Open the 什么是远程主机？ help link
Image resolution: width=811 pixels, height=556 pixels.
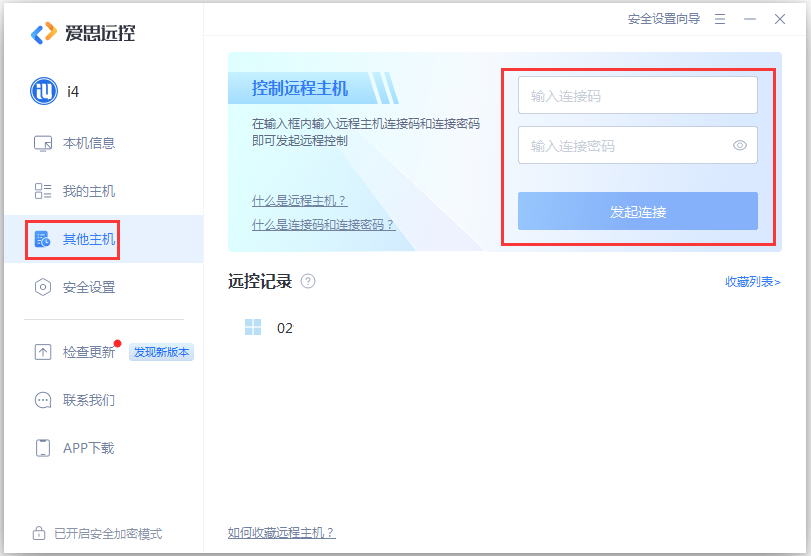[299, 201]
